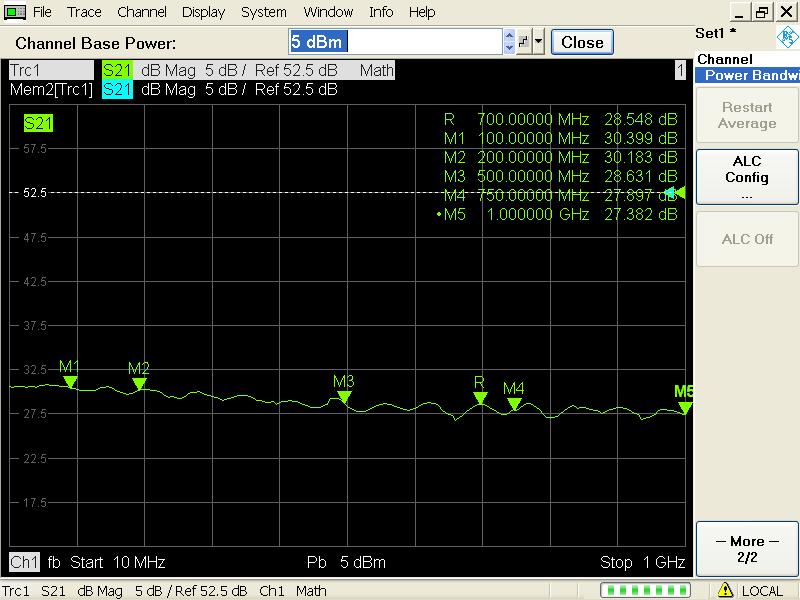
Task: Click the Channel Base Power input field
Action: coord(395,42)
